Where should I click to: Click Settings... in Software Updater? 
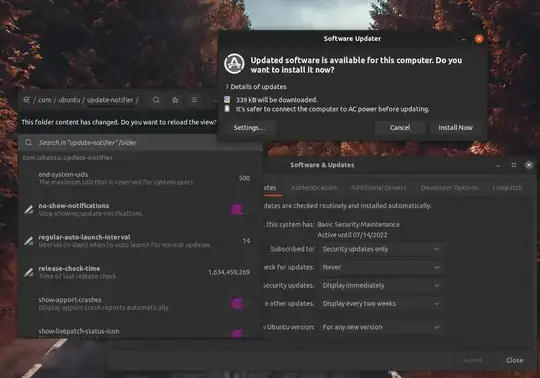(x=249, y=128)
